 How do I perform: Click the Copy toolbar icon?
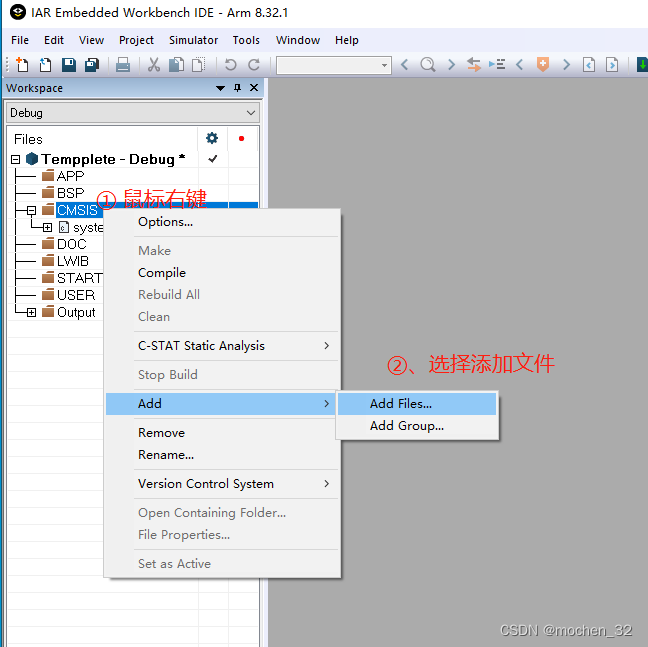[176, 65]
